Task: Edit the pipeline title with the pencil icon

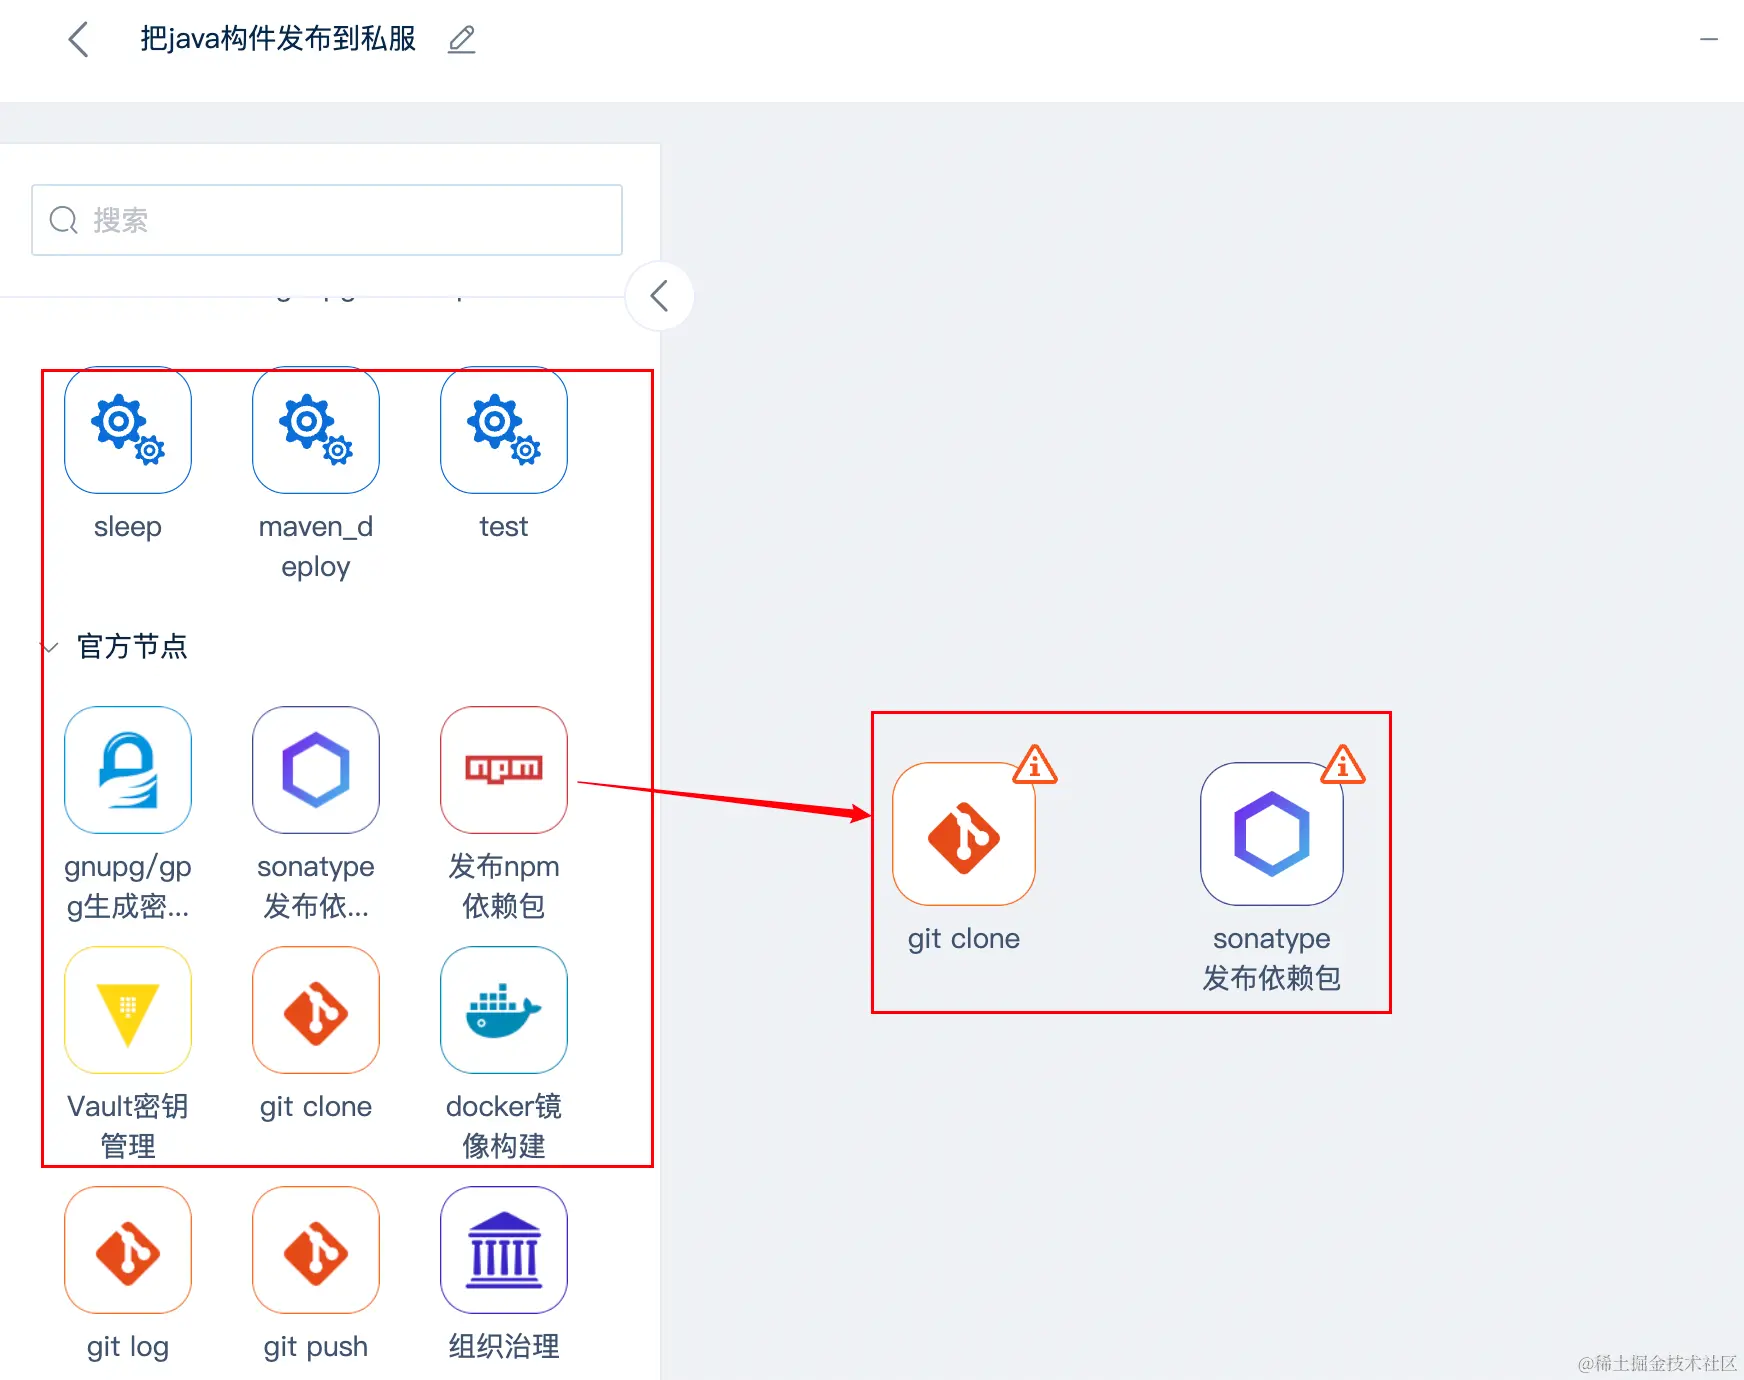Action: click(461, 40)
